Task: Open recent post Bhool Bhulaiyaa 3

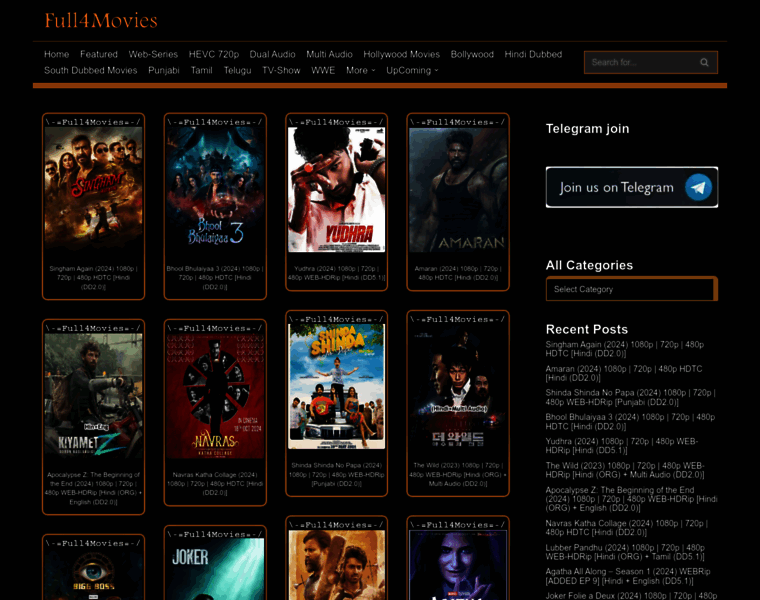Action: pos(630,422)
